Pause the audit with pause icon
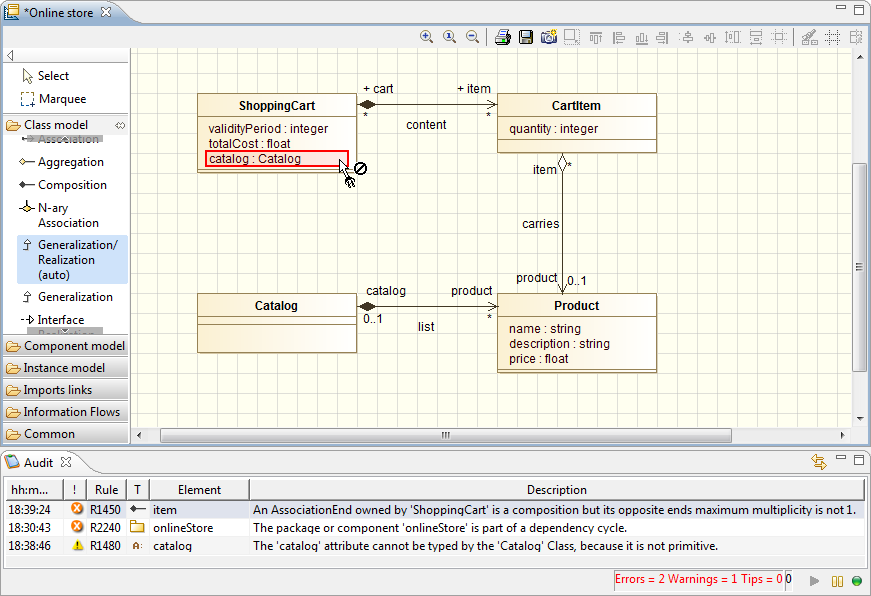 pyautogui.click(x=838, y=581)
